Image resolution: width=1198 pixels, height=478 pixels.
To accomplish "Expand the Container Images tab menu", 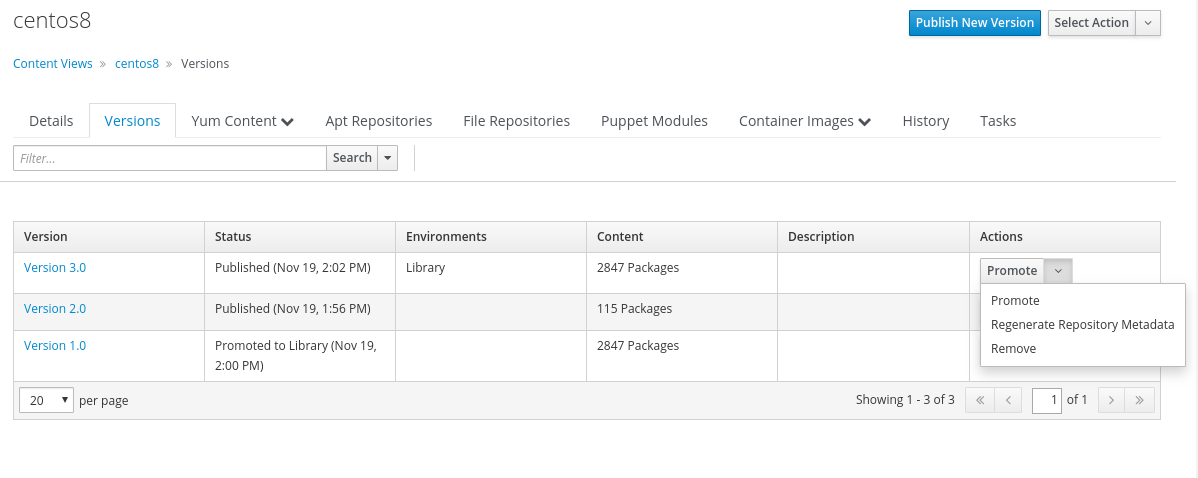I will click(805, 121).
